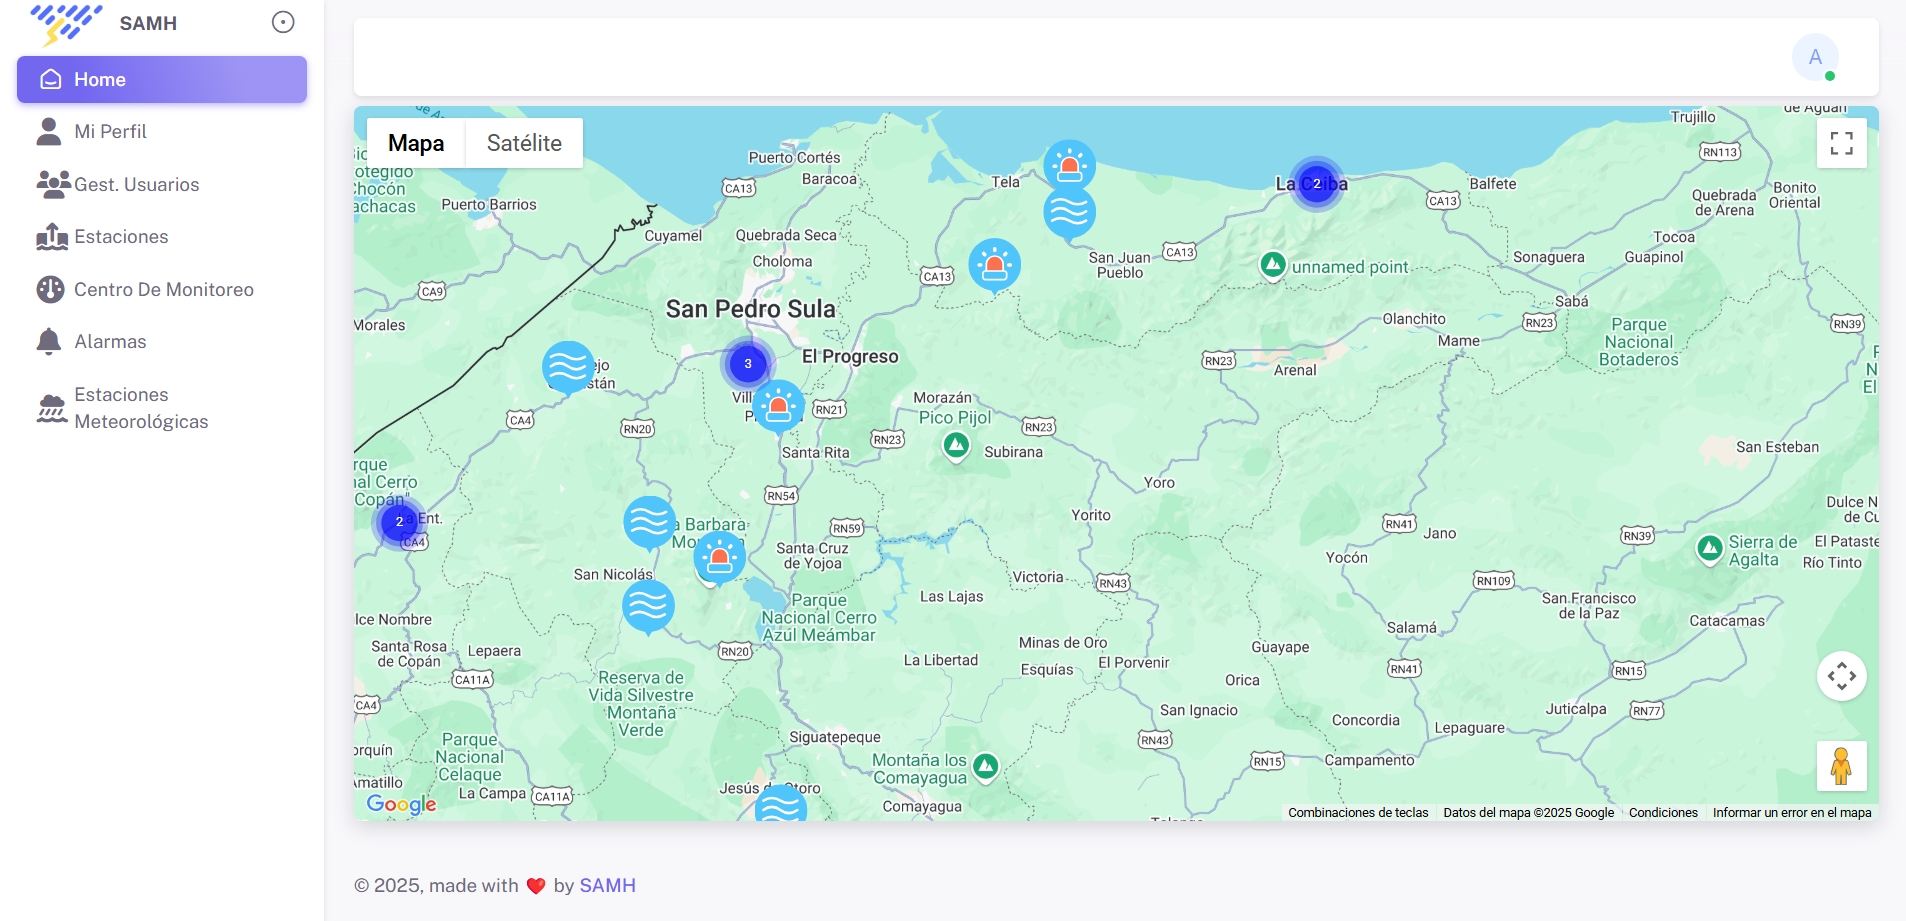Screen dimensions: 1906x921
Task: Enter fullscreen using the map fullscreen icon
Action: 1841,143
